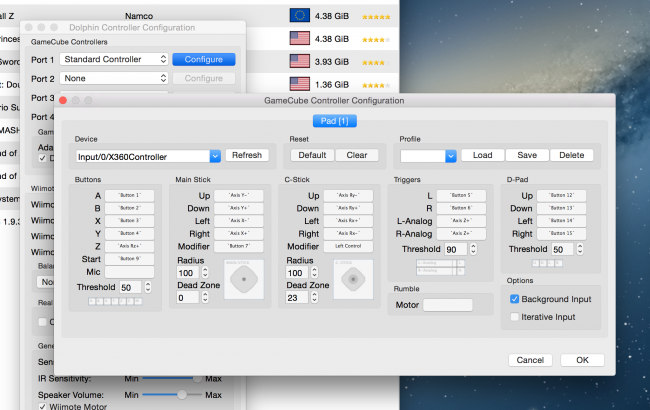The width and height of the screenshot is (650, 410).
Task: Click the Clear reset button
Action: 357,155
